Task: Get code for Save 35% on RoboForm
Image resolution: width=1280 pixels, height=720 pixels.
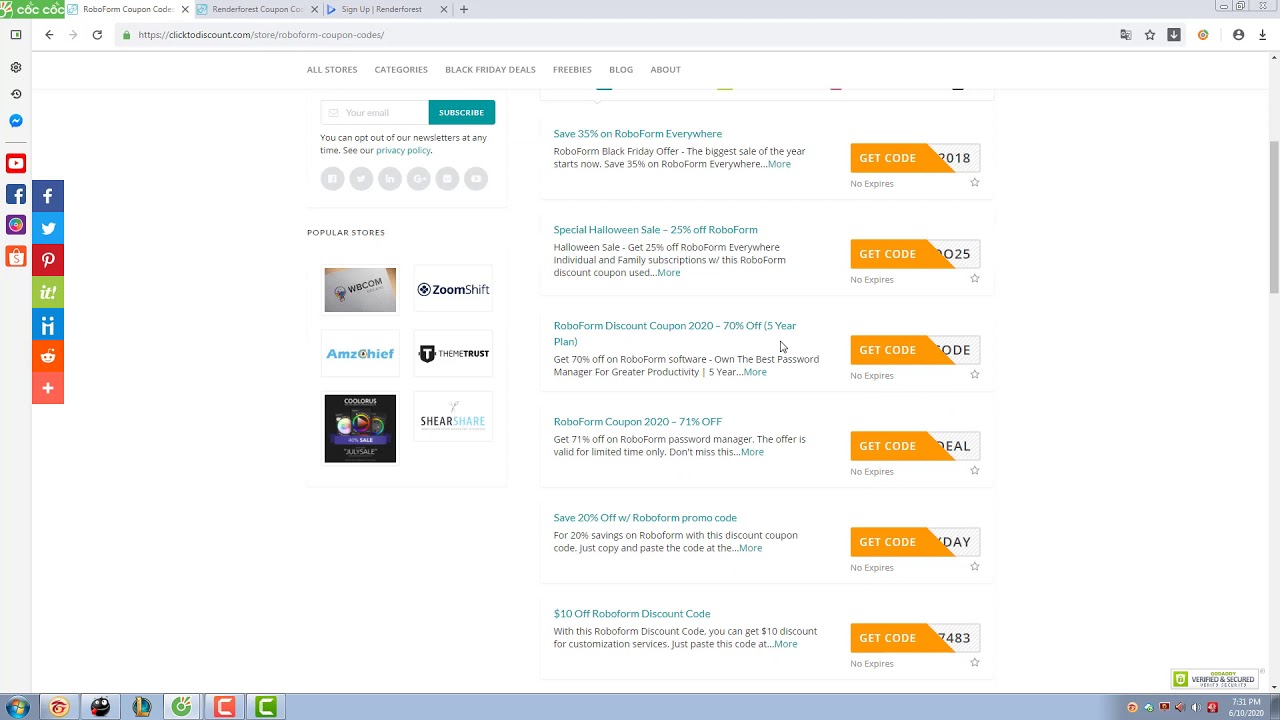Action: 915,158
